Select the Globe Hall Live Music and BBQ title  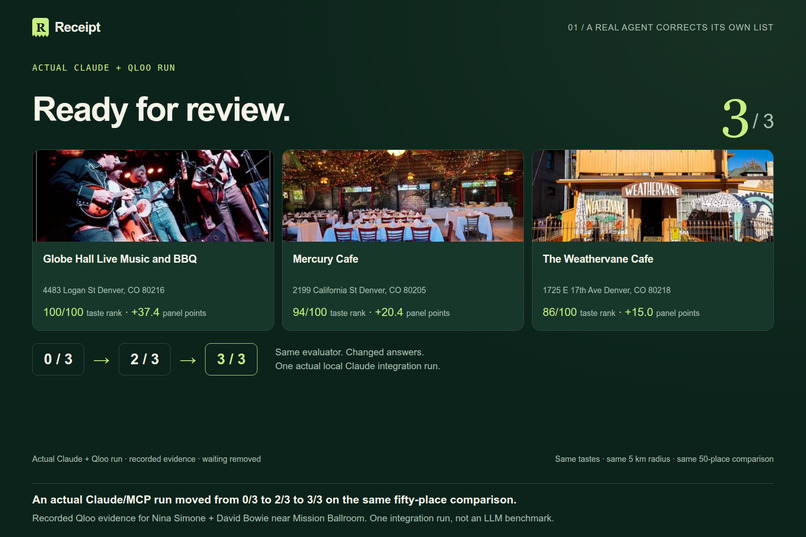120,259
